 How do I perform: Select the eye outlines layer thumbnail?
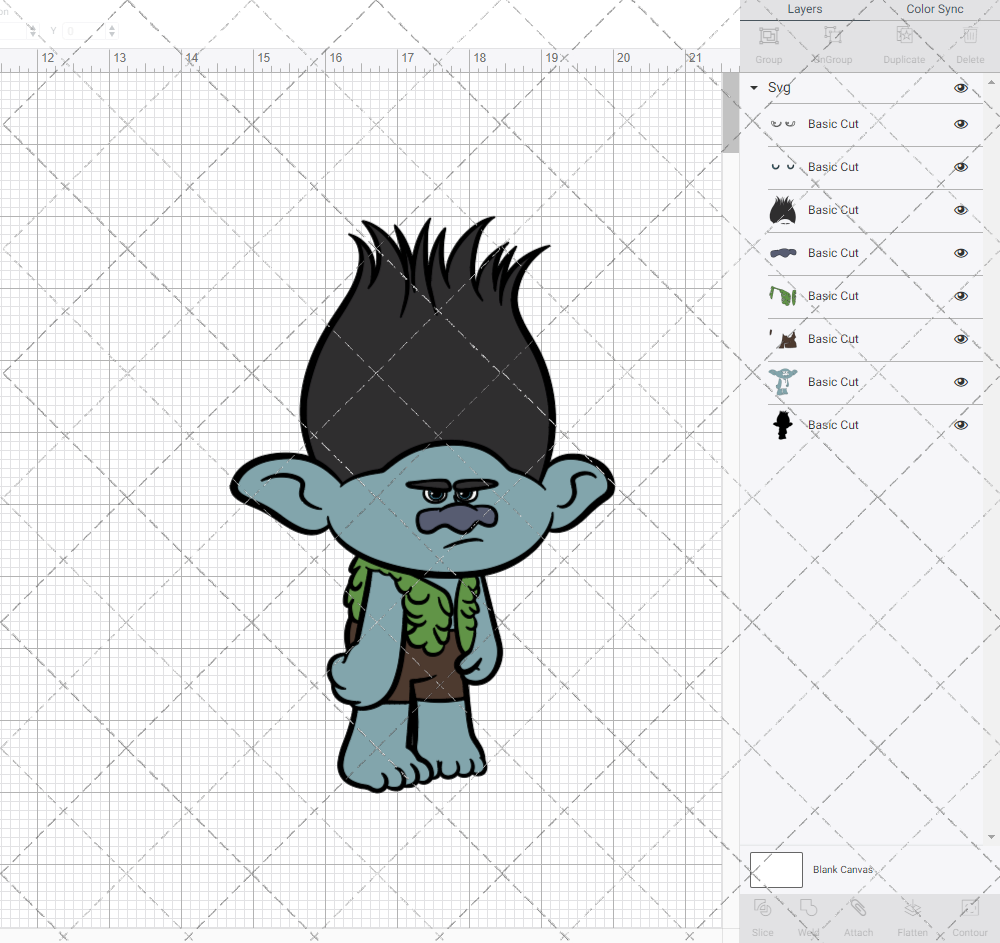coord(783,124)
